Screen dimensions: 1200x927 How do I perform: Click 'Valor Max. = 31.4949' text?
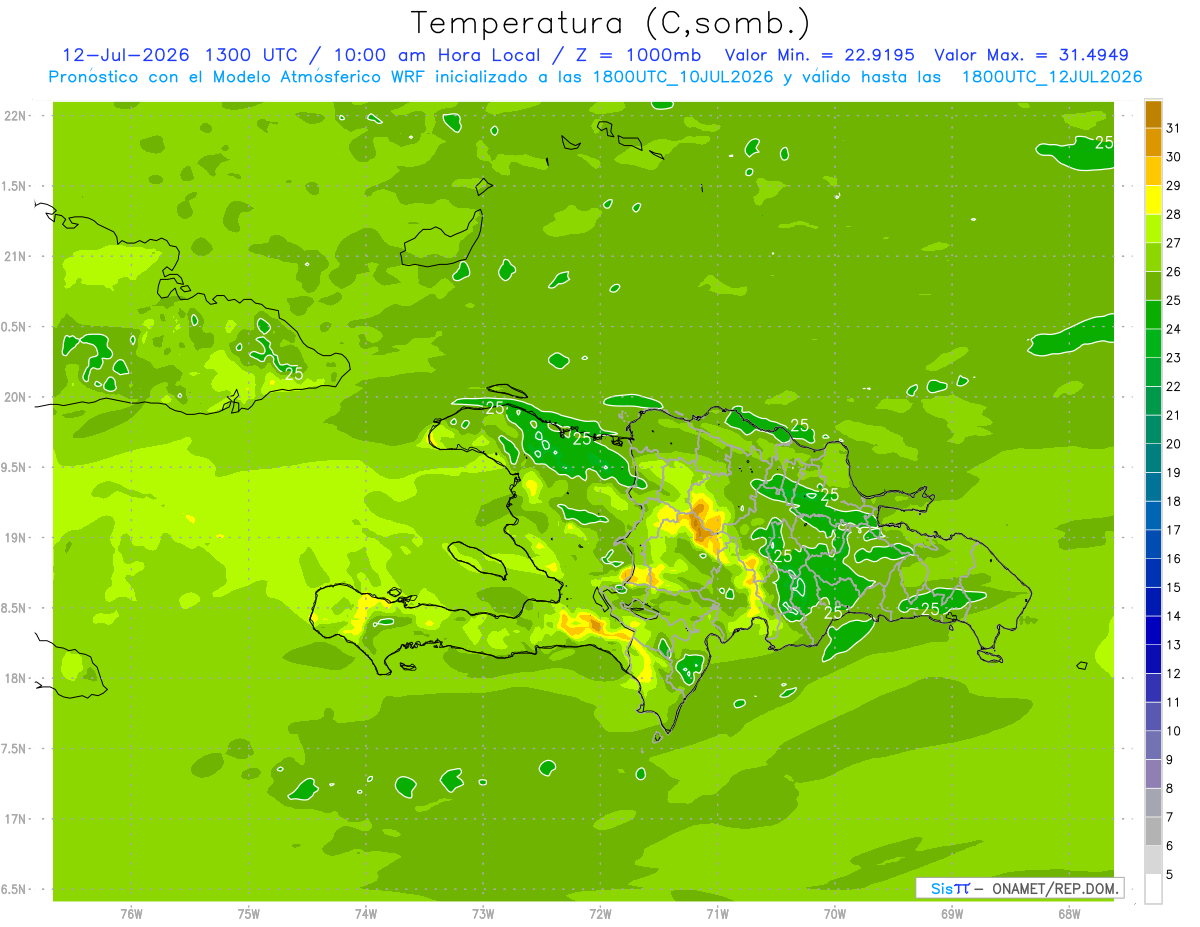[1031, 55]
